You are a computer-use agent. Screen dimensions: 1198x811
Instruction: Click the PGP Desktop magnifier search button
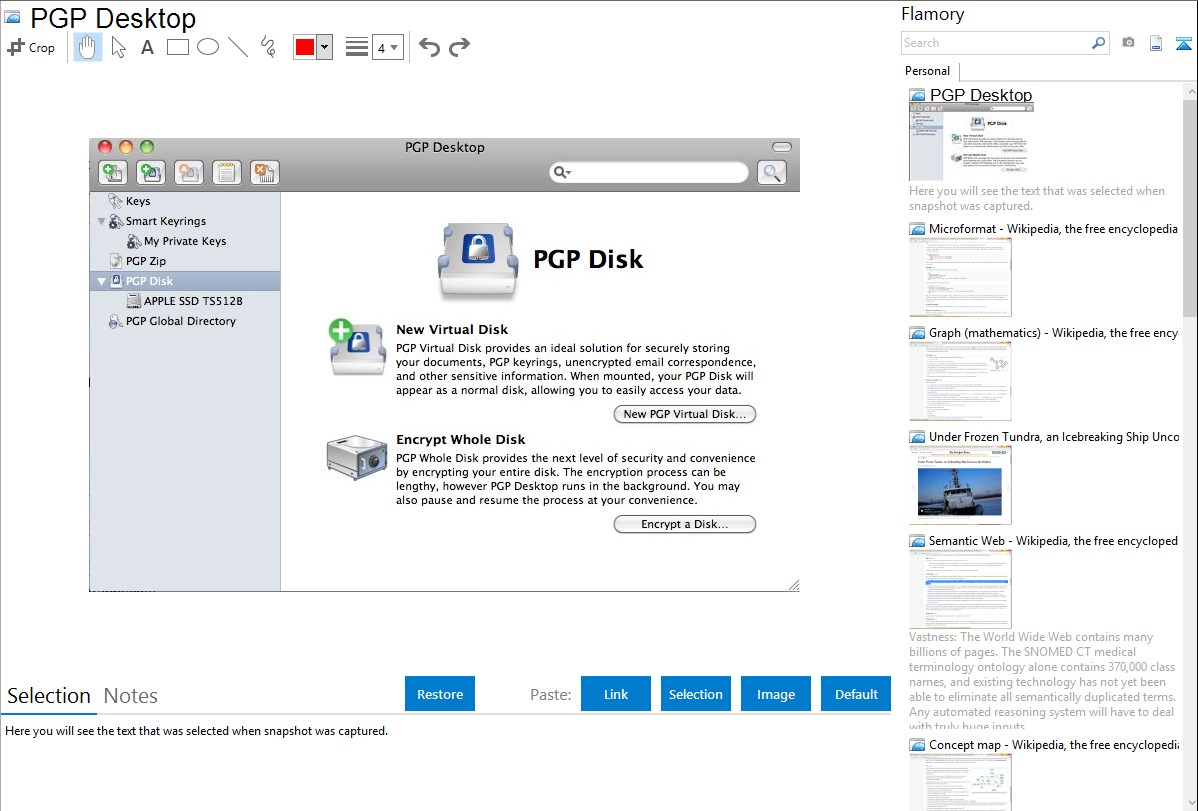coord(772,173)
